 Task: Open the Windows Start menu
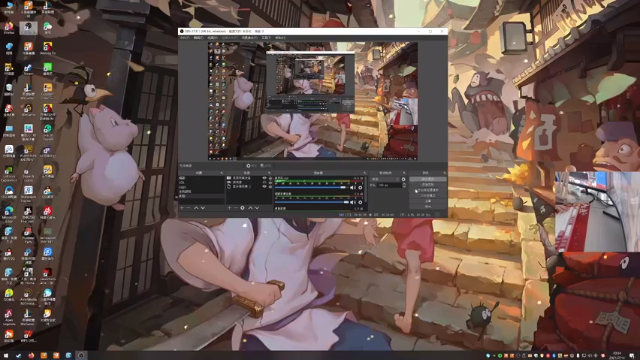point(6,356)
